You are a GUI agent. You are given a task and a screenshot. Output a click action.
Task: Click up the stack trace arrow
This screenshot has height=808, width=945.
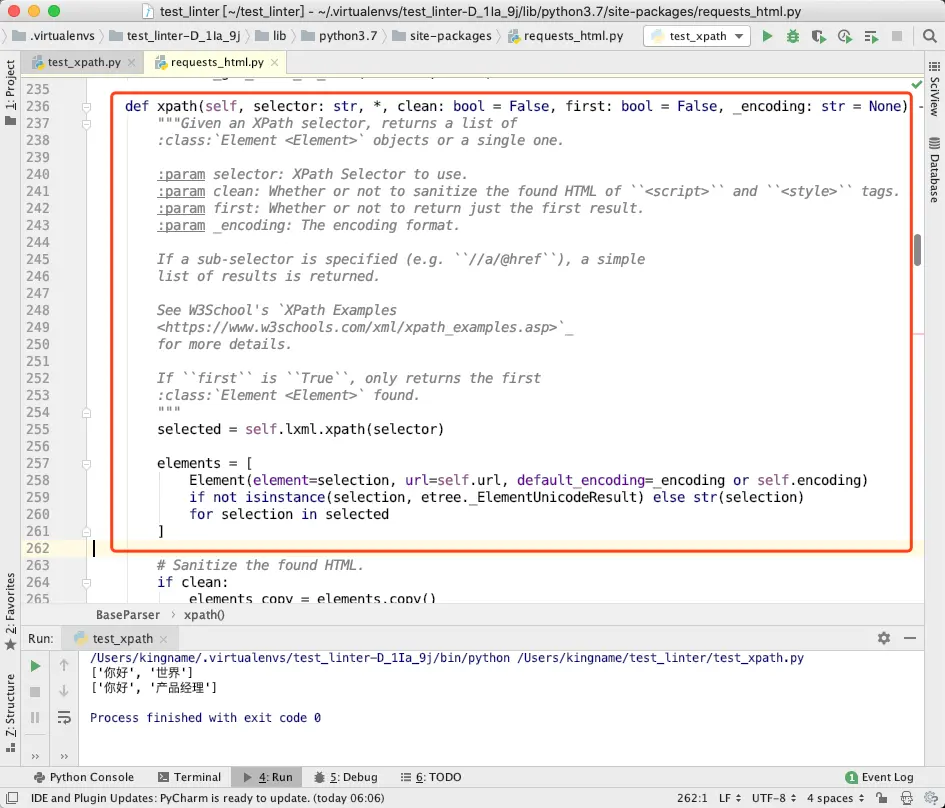(64, 665)
